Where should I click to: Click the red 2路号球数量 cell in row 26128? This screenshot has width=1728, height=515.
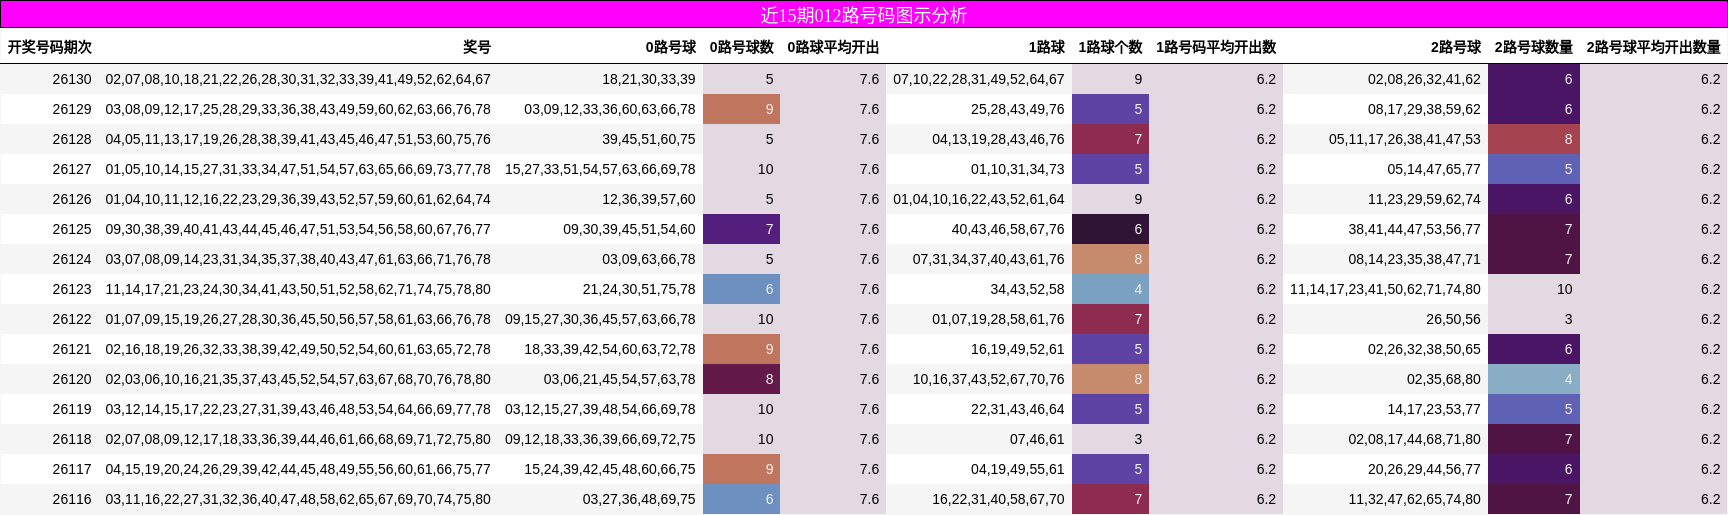pos(1534,139)
